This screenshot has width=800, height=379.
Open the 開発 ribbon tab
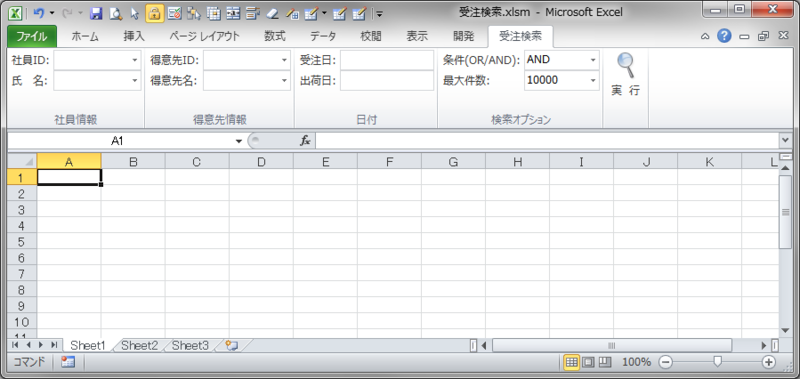tap(464, 36)
